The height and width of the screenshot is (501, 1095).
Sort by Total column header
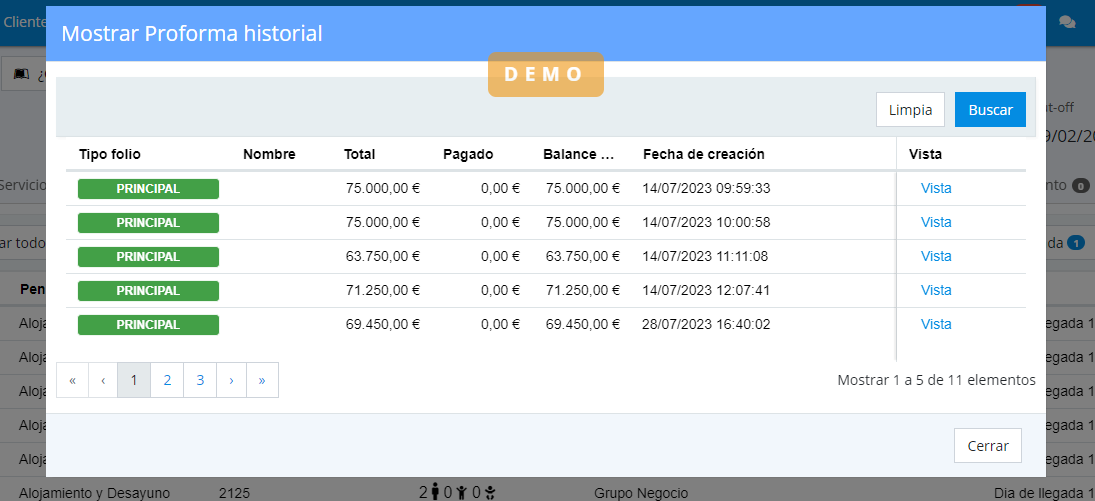(x=359, y=154)
